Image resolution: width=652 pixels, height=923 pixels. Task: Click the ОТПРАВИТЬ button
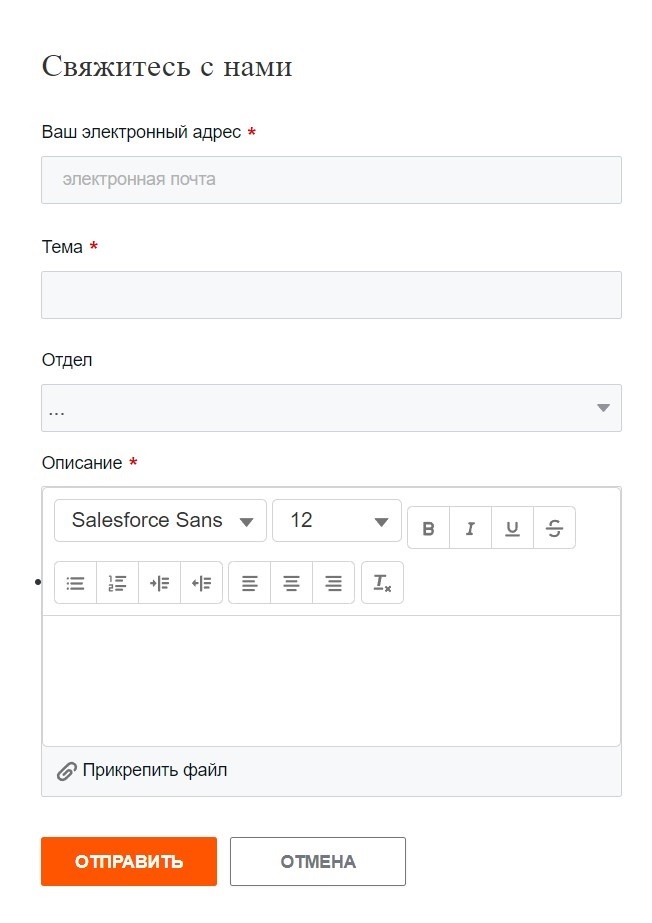[129, 862]
